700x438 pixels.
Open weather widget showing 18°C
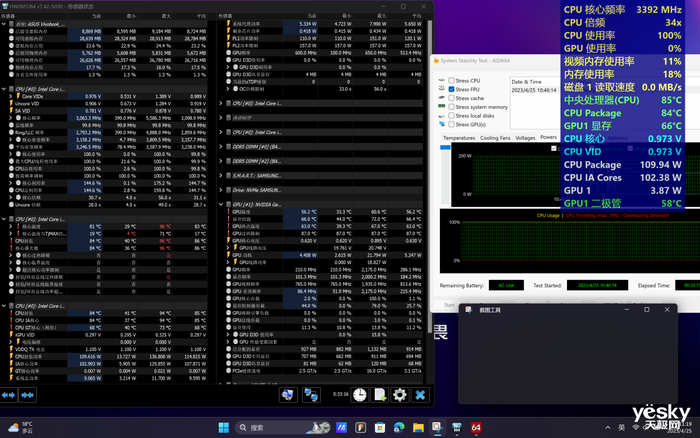click(21, 427)
